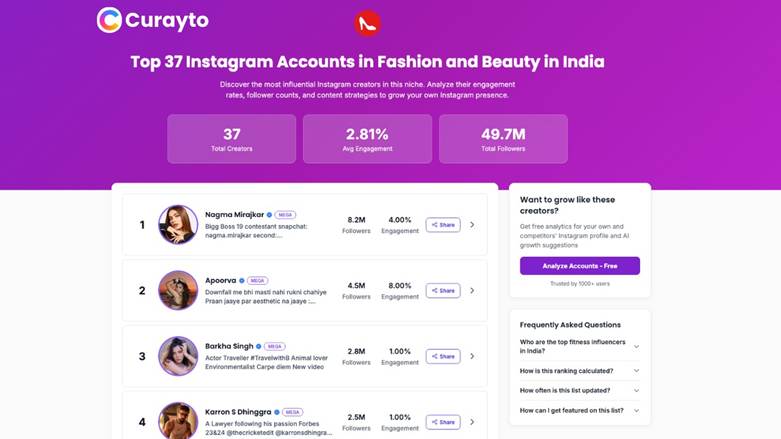Expand "How often is this list updated?"

[x=636, y=390]
